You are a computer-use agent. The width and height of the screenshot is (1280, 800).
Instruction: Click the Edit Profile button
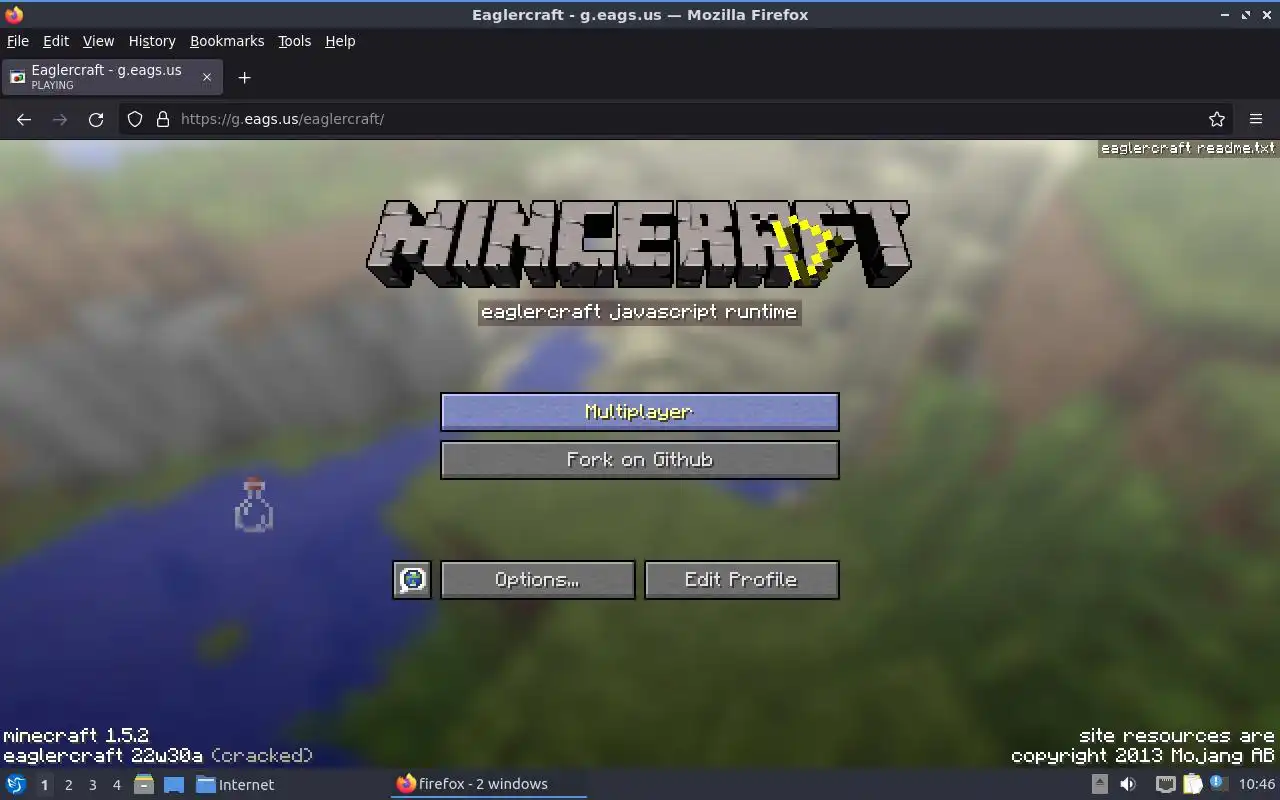(x=741, y=580)
